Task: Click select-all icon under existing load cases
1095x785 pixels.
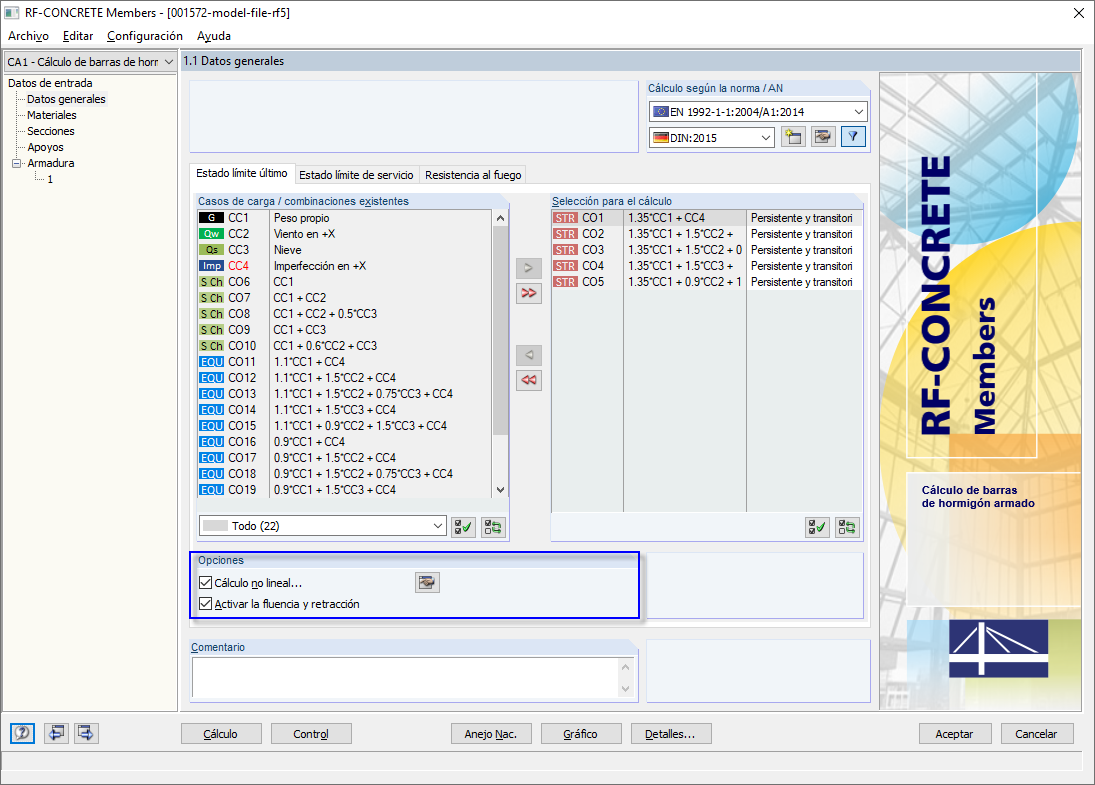Action: pyautogui.click(x=464, y=527)
